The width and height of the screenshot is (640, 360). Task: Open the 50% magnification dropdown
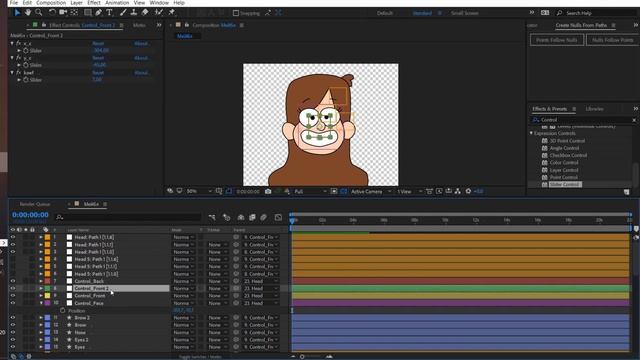[x=199, y=191]
